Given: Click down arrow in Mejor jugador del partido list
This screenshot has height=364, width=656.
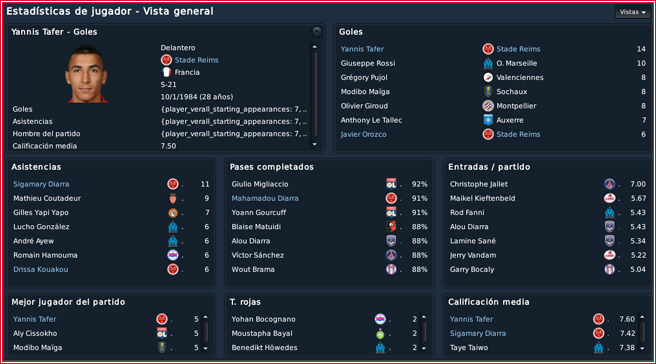Looking at the screenshot, I should (205, 348).
